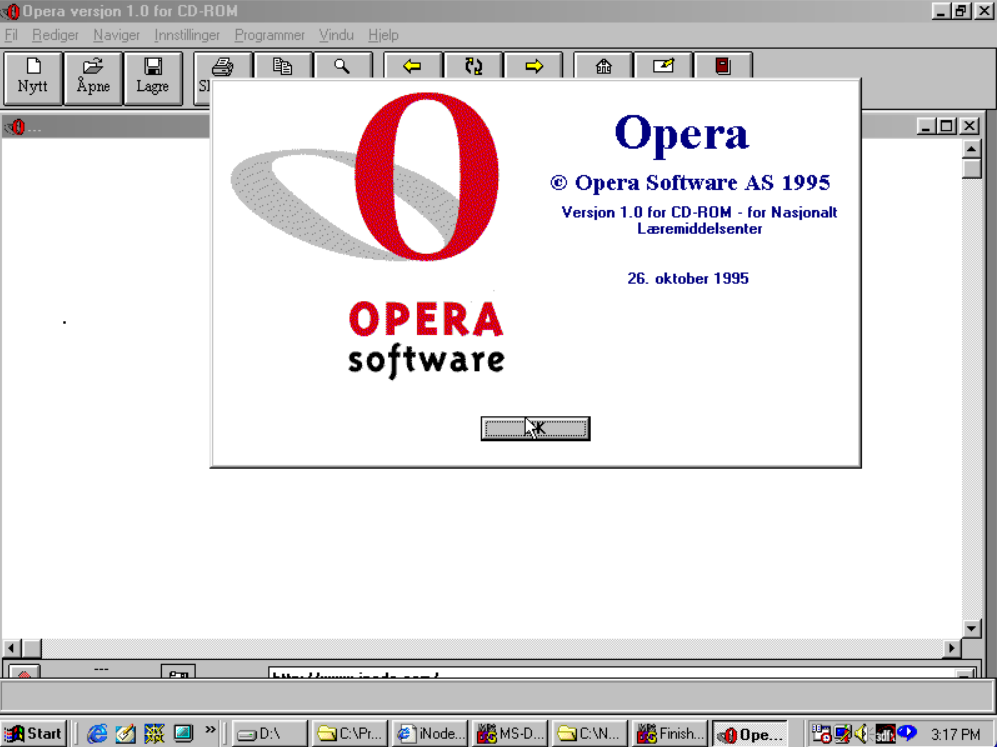The width and height of the screenshot is (997, 747).
Task: Go forward with yellow right arrow
Action: pyautogui.click(x=533, y=67)
